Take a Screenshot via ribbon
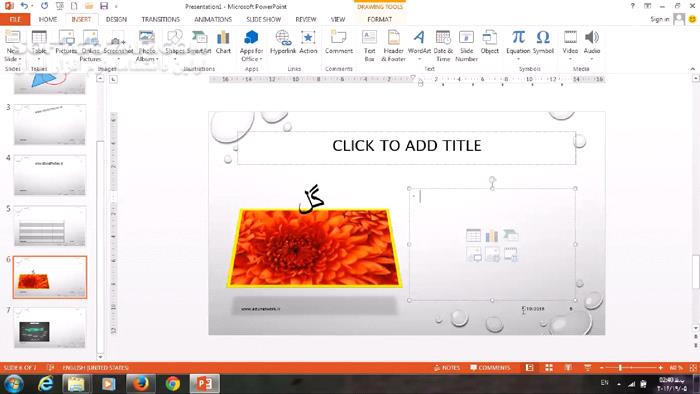This screenshot has height=394, width=700. [118, 42]
